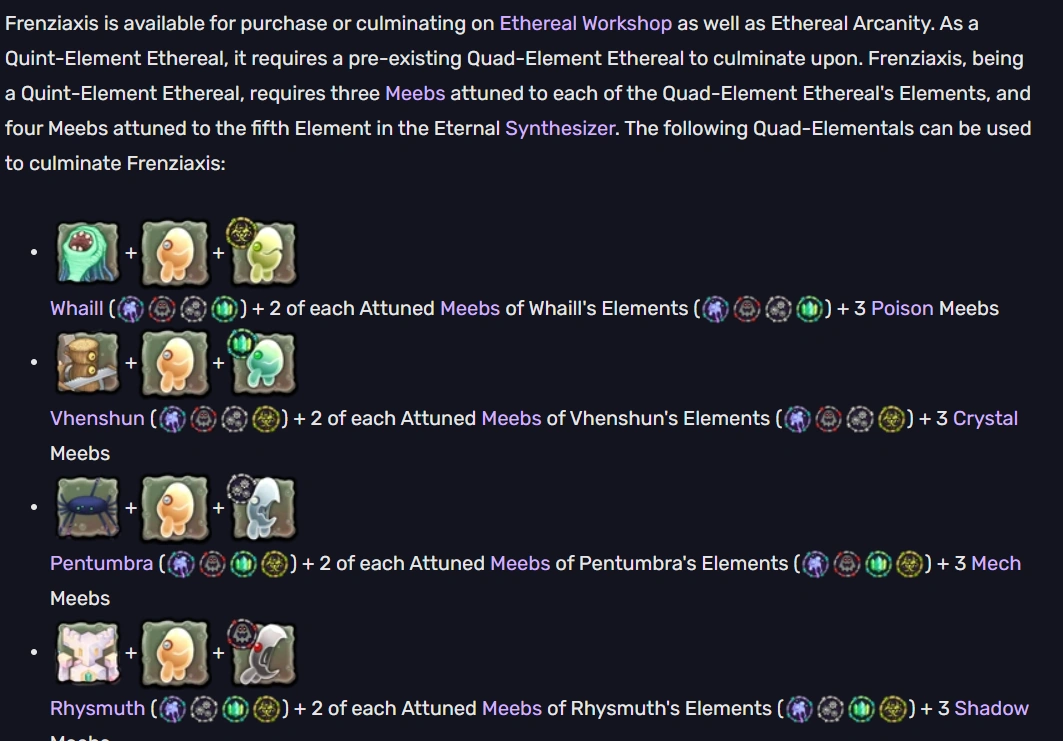Open the Whaill text link
This screenshot has width=1063, height=741.
click(77, 309)
